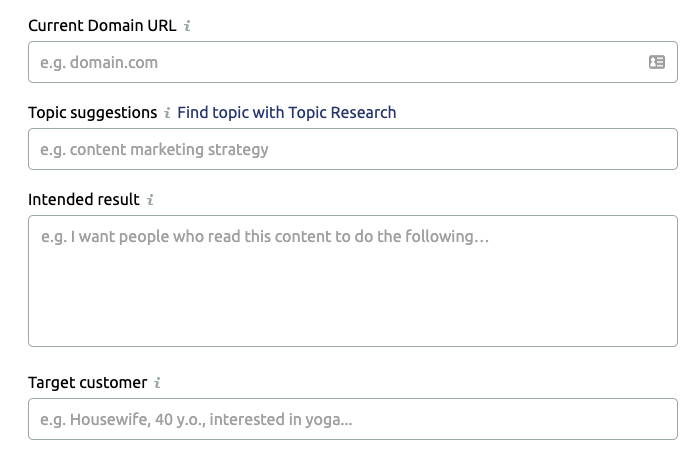Image resolution: width=700 pixels, height=464 pixels.
Task: Click the Target customer label text
Action: click(88, 383)
